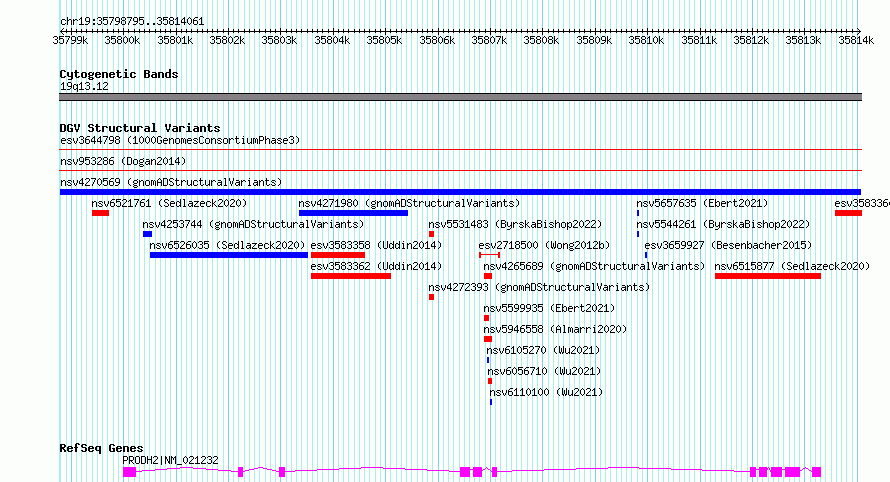Click the chr19:35798795..35814061 coordinate label

click(x=132, y=22)
